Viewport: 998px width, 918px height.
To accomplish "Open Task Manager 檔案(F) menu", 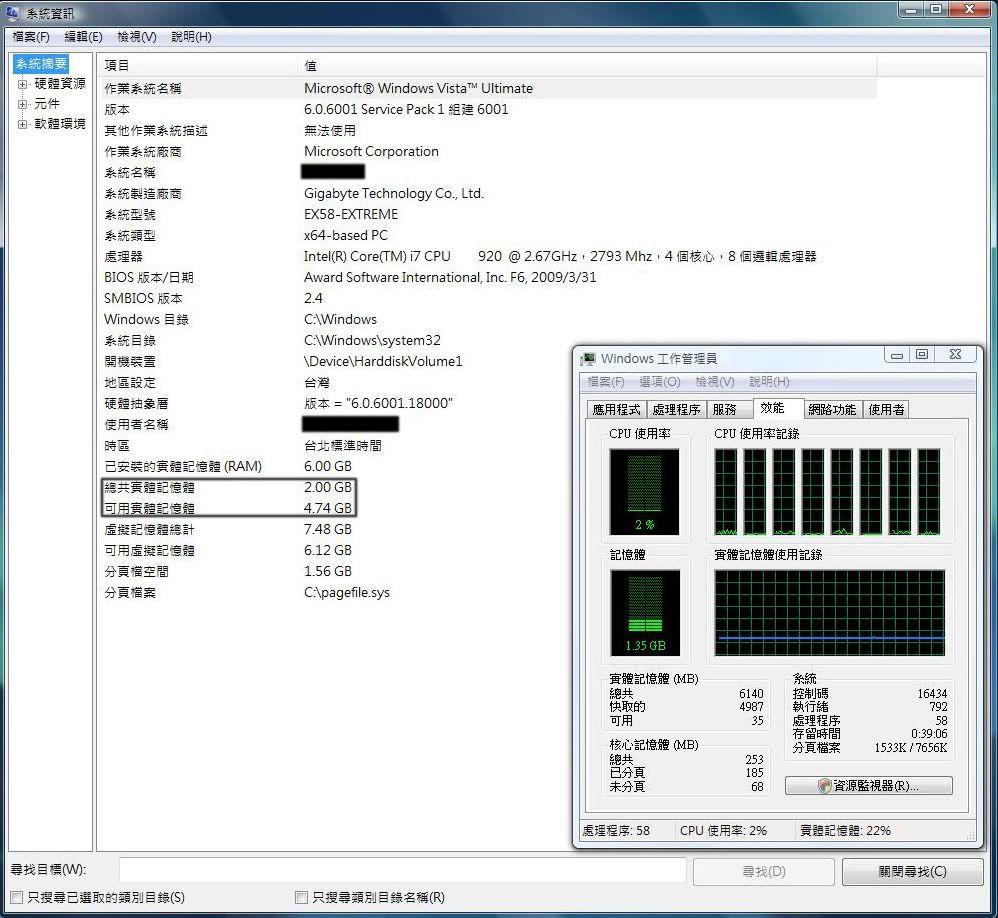I will [605, 381].
